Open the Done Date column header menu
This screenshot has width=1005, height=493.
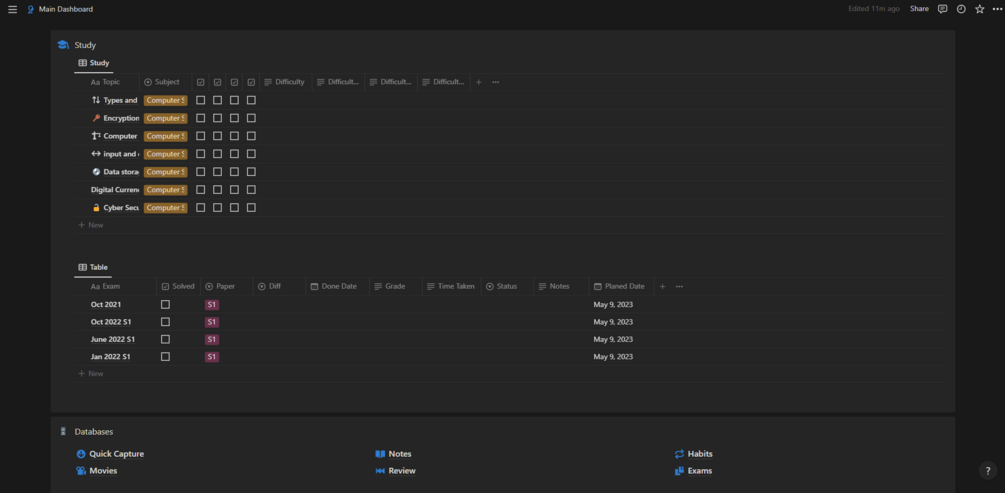338,287
